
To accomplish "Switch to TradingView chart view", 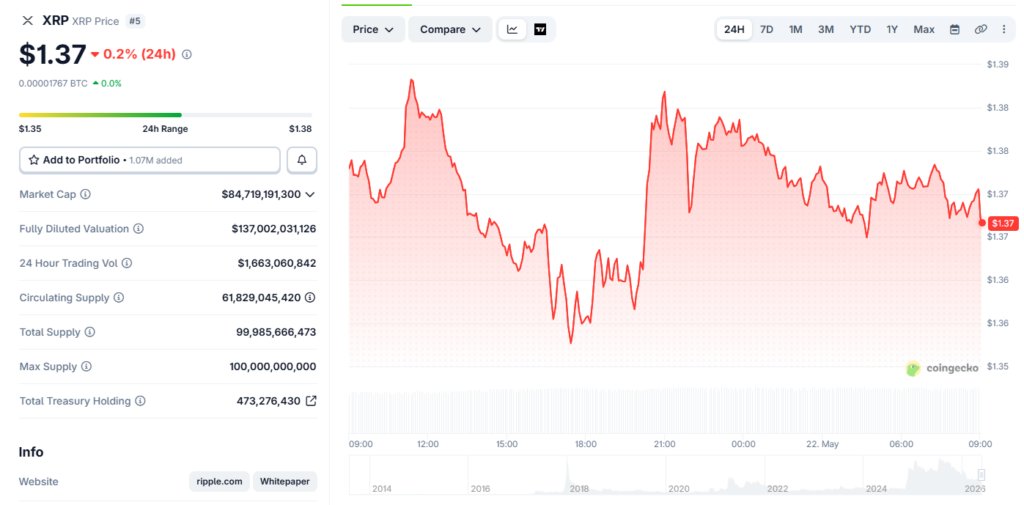I will click(540, 29).
